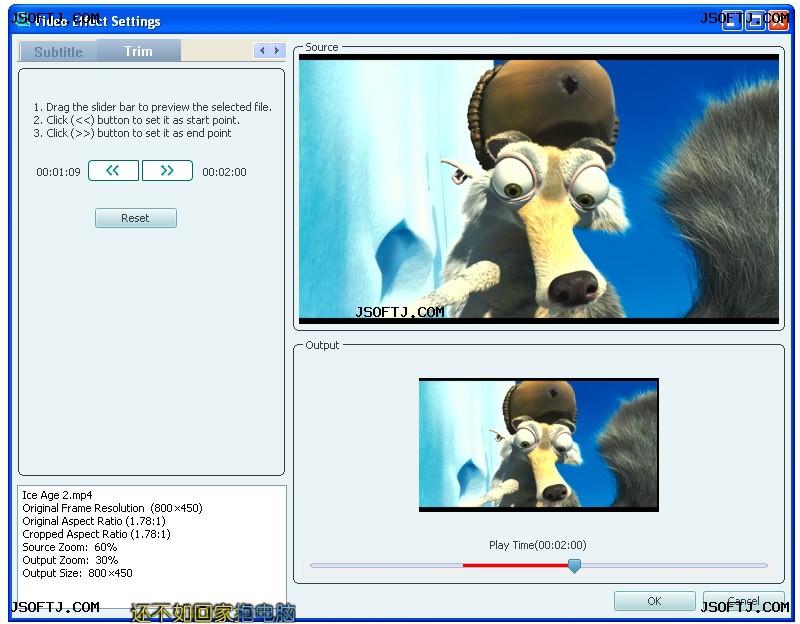Image resolution: width=800 pixels, height=624 pixels.
Task: Click the Original Aspect Ratio (1.78:1) line
Action: tap(94, 521)
